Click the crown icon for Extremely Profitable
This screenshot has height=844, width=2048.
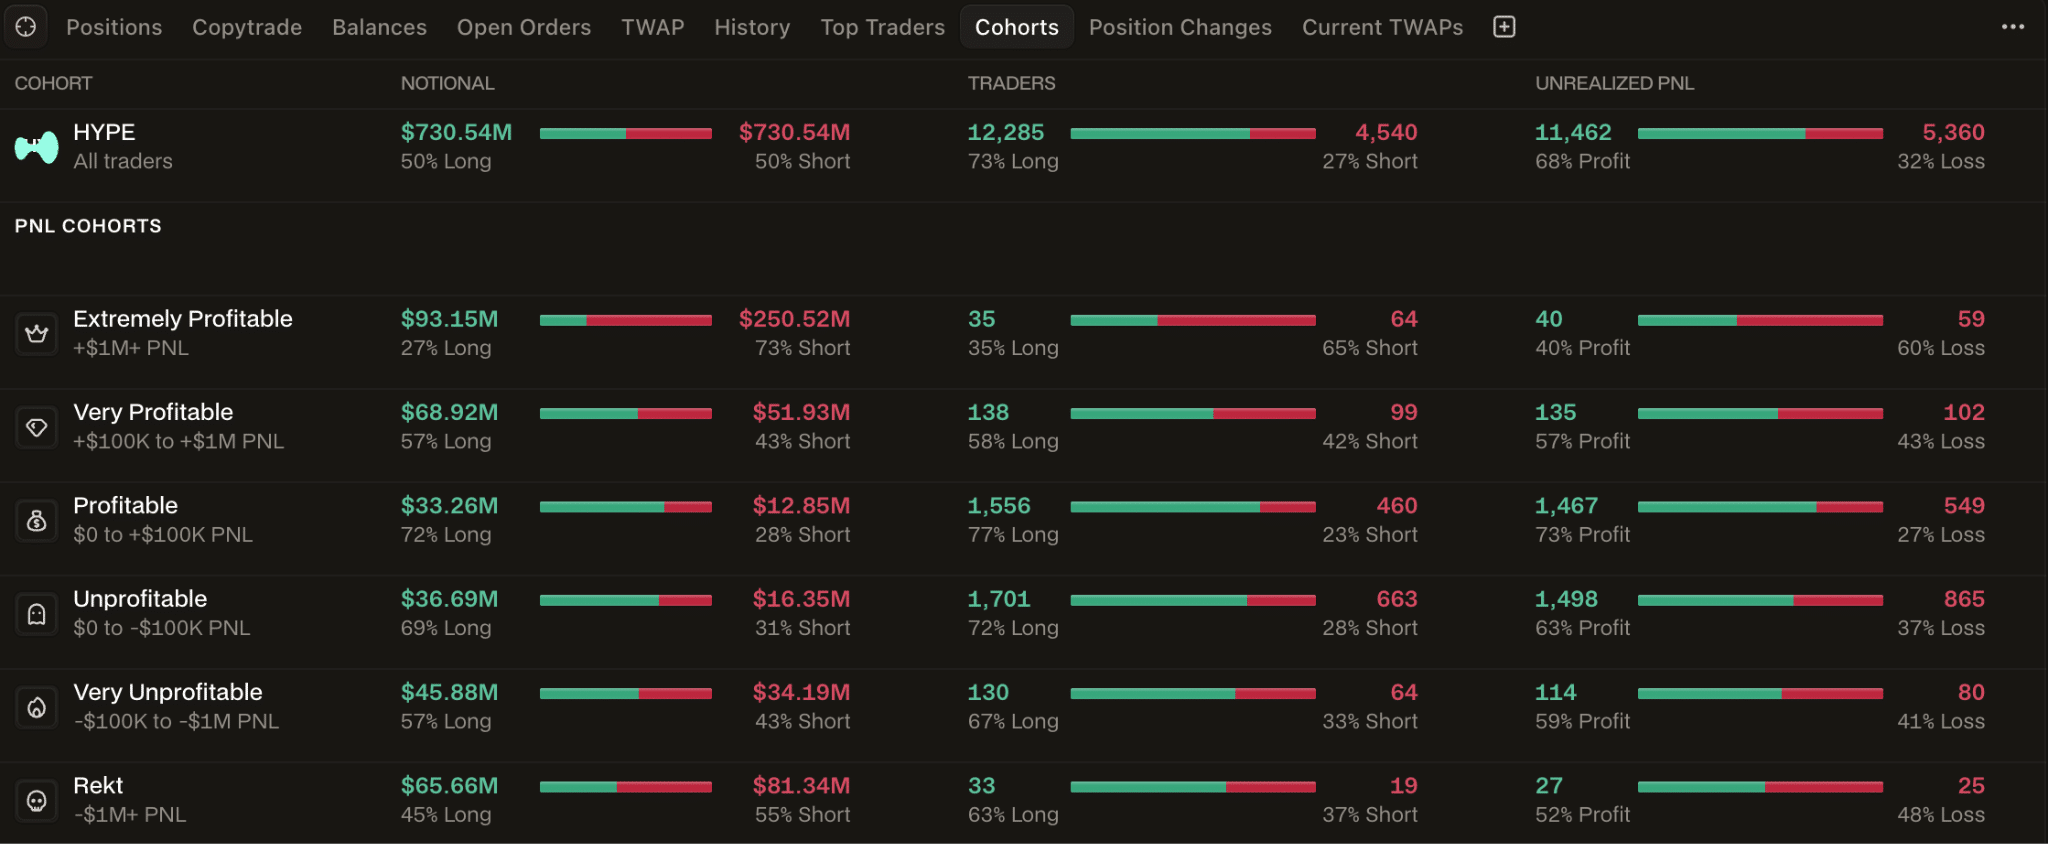point(37,333)
